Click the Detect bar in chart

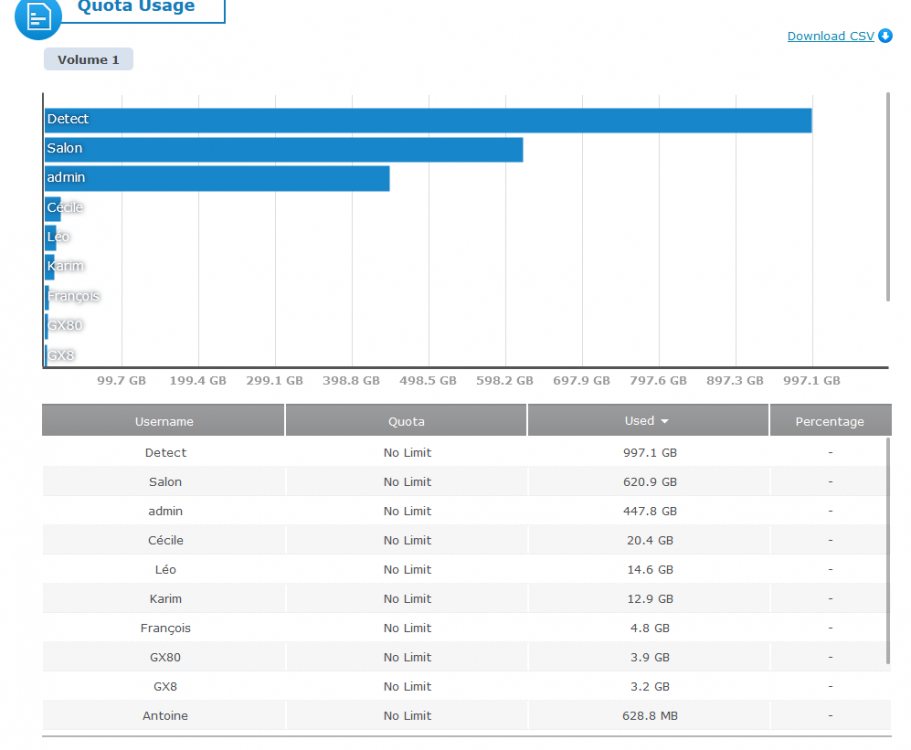pos(428,120)
